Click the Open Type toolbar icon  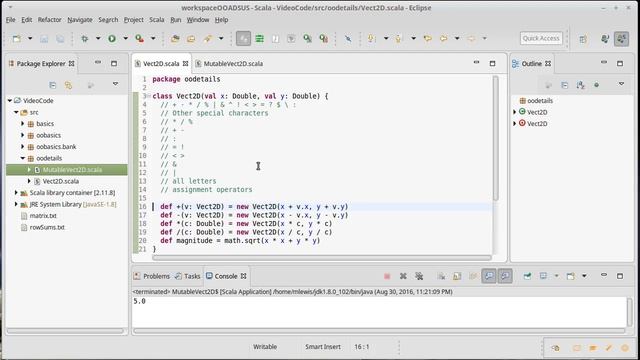(175, 39)
